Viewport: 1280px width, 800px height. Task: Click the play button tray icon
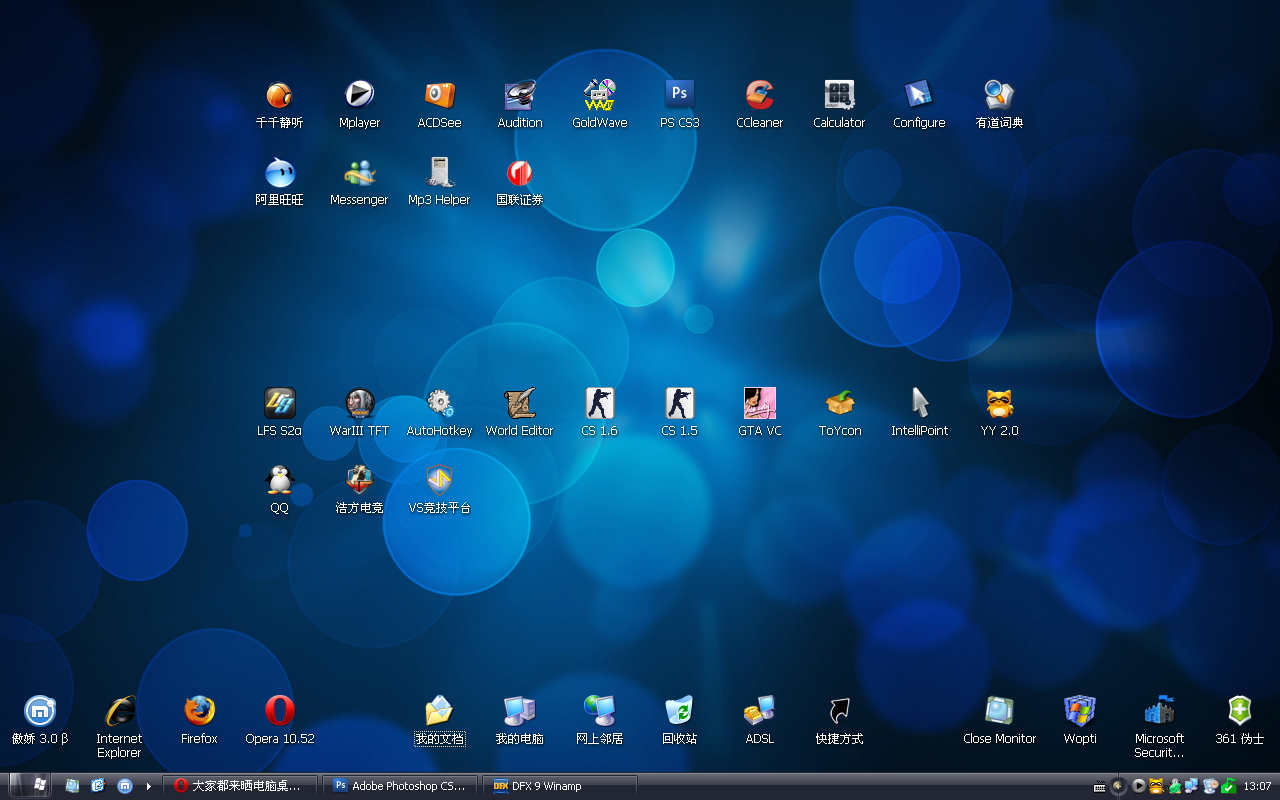1139,786
